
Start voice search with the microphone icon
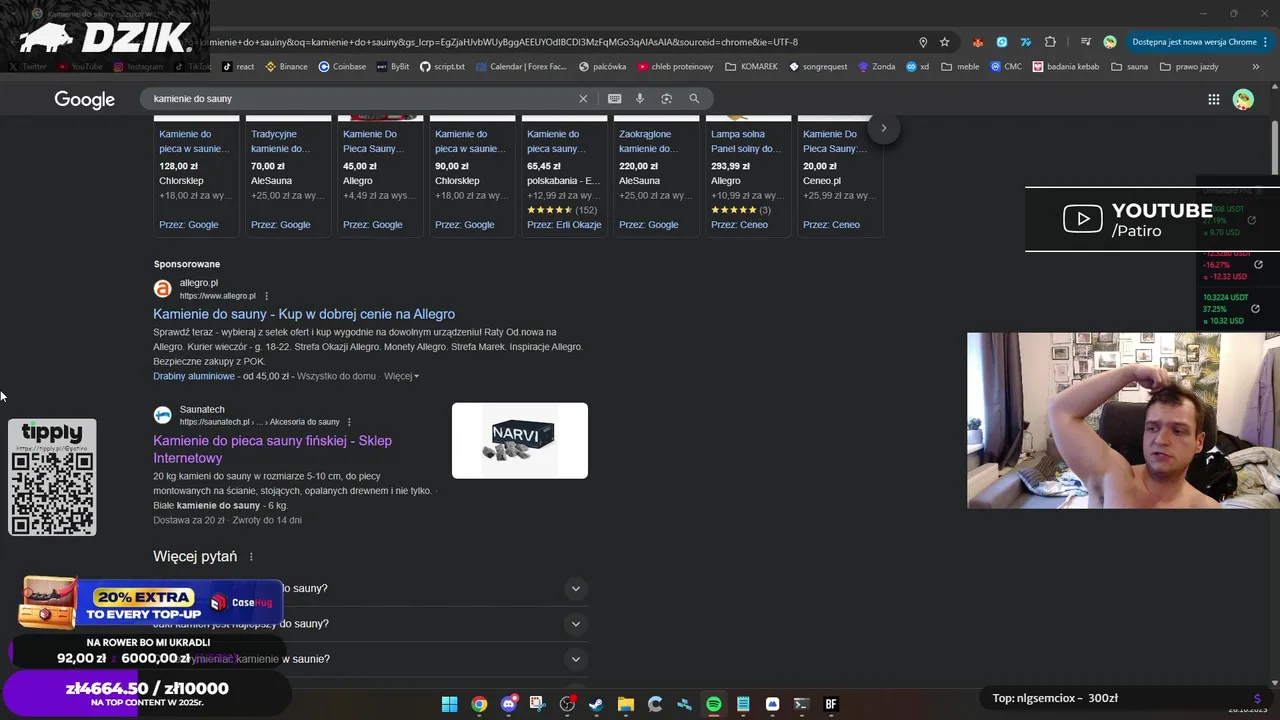[640, 99]
